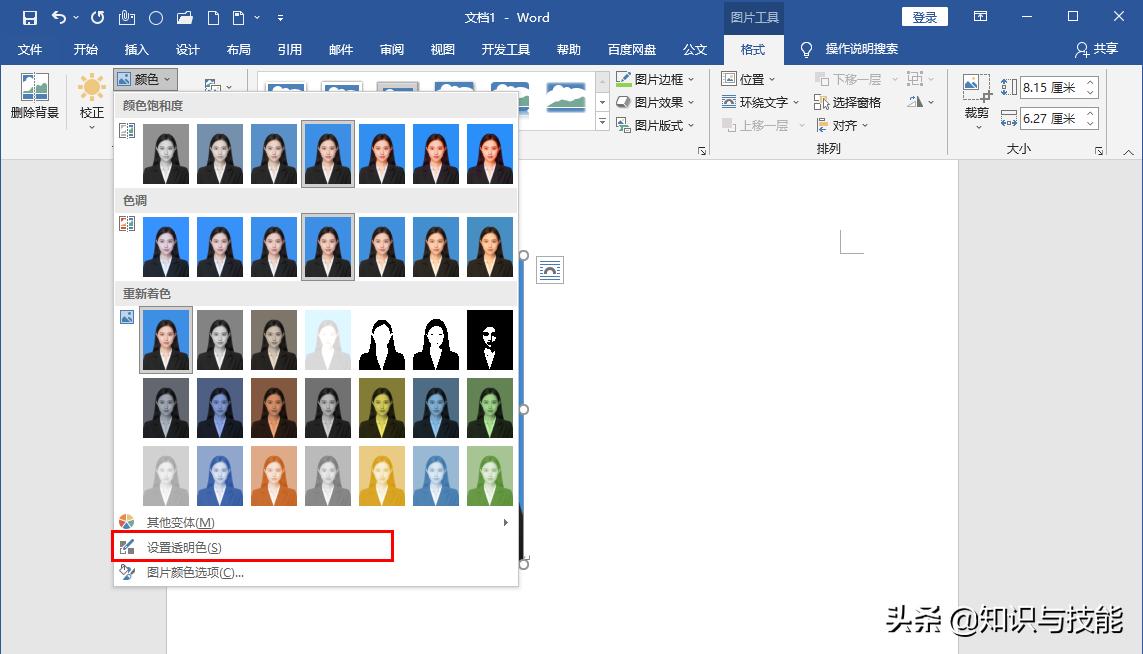Click the picture height input field showing 8.15 厘米
This screenshot has width=1143, height=654.
tap(1050, 88)
